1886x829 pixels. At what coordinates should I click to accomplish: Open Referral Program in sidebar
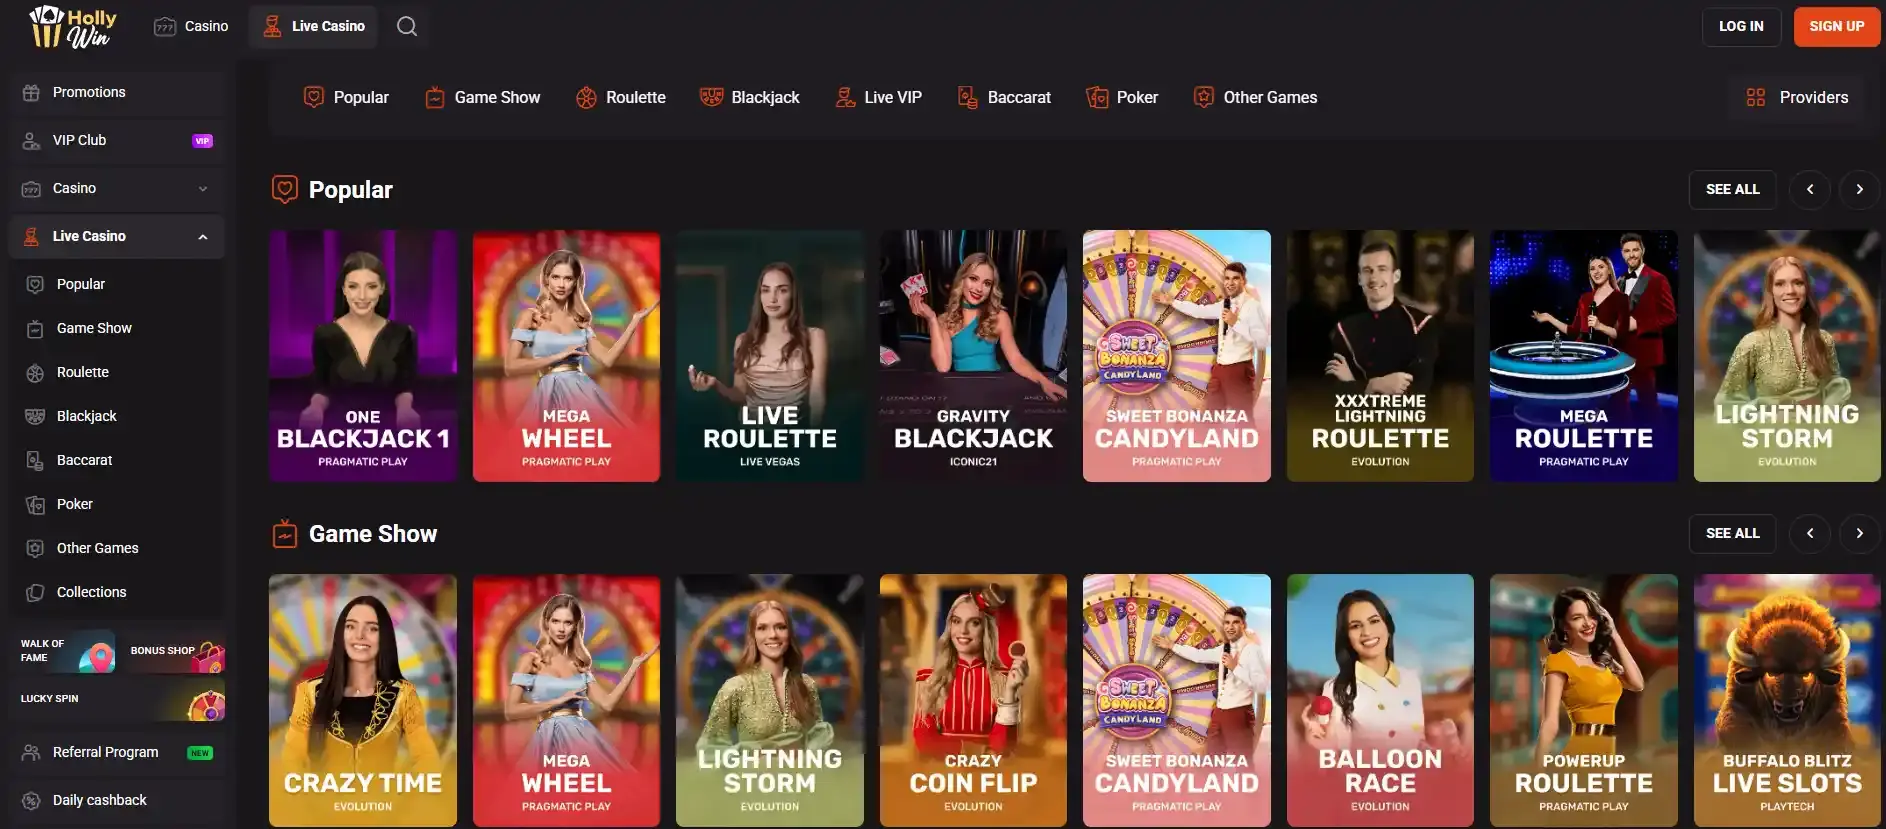[x=118, y=752]
